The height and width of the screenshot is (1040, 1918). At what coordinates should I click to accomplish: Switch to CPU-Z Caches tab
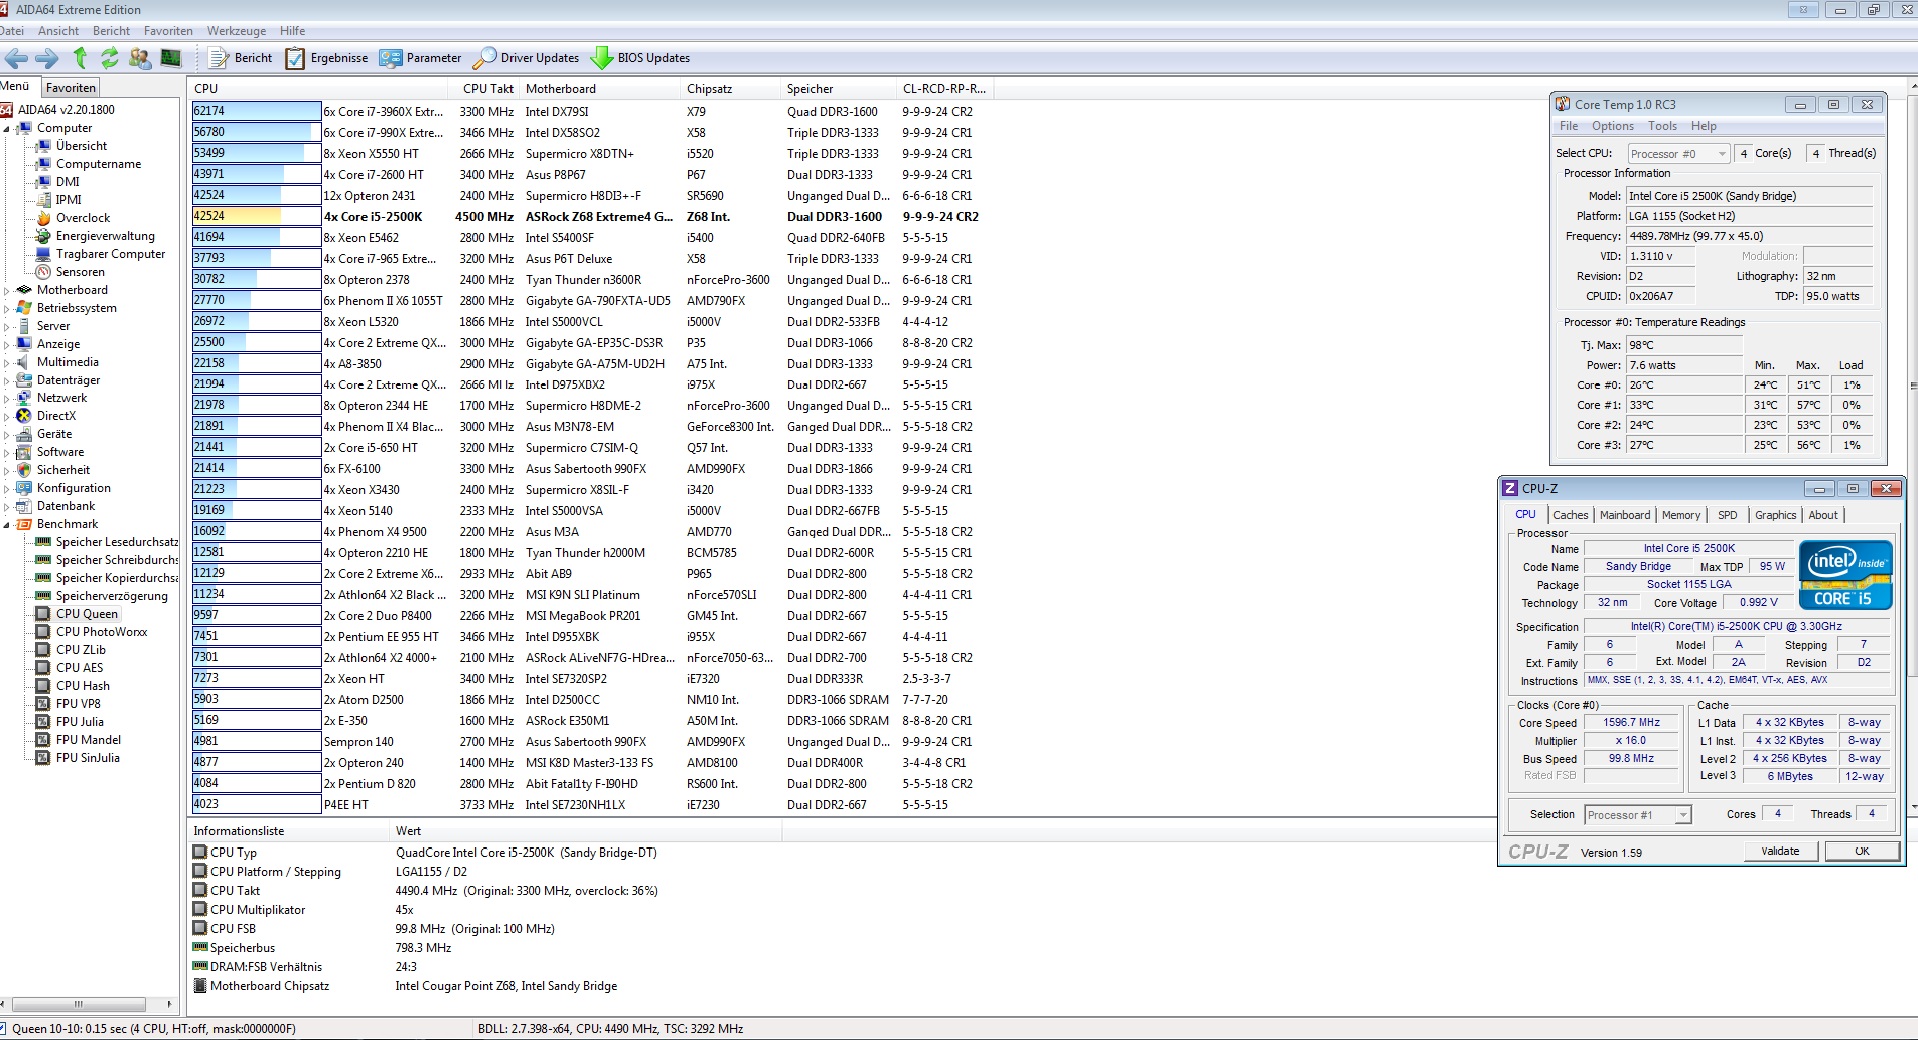1570,515
